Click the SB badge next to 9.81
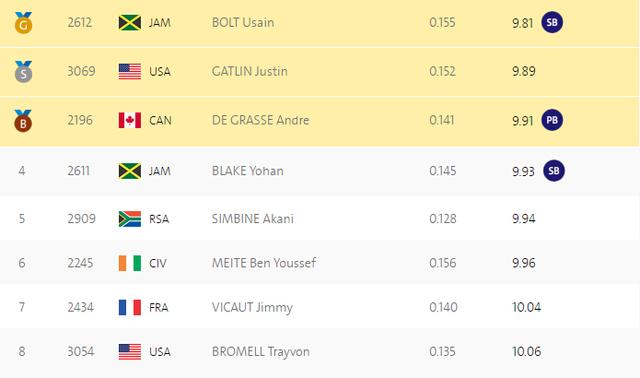 (552, 22)
